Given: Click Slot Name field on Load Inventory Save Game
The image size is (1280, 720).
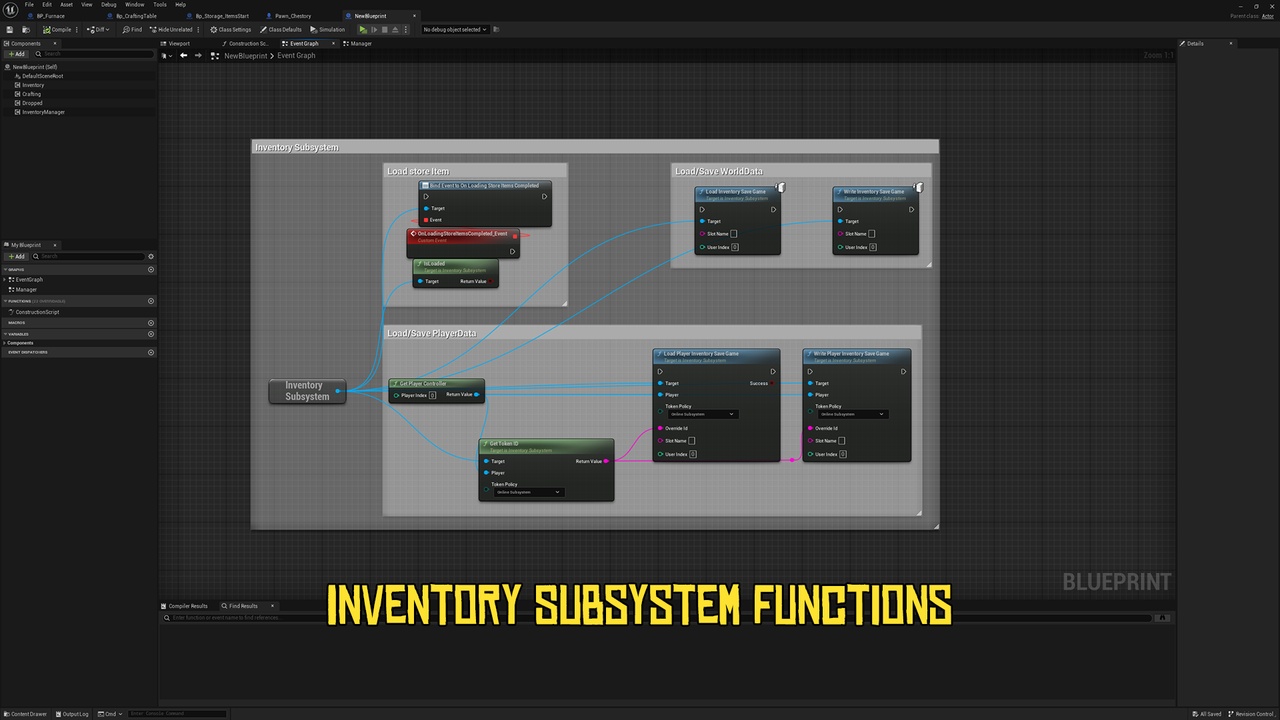Looking at the screenshot, I should [734, 234].
